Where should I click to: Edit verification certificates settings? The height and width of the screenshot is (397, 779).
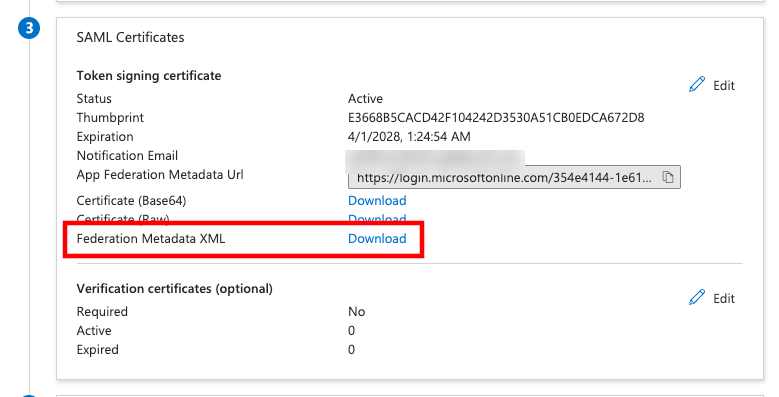click(711, 298)
